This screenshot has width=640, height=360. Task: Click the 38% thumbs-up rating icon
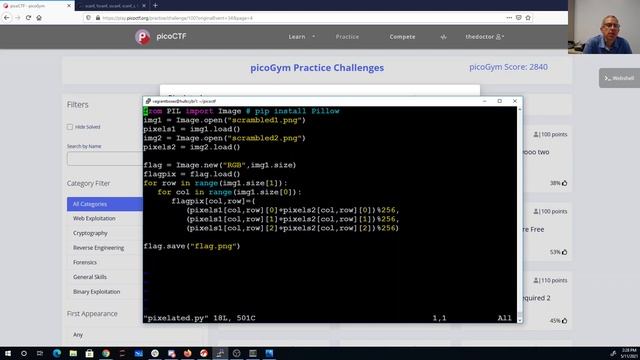(564, 183)
